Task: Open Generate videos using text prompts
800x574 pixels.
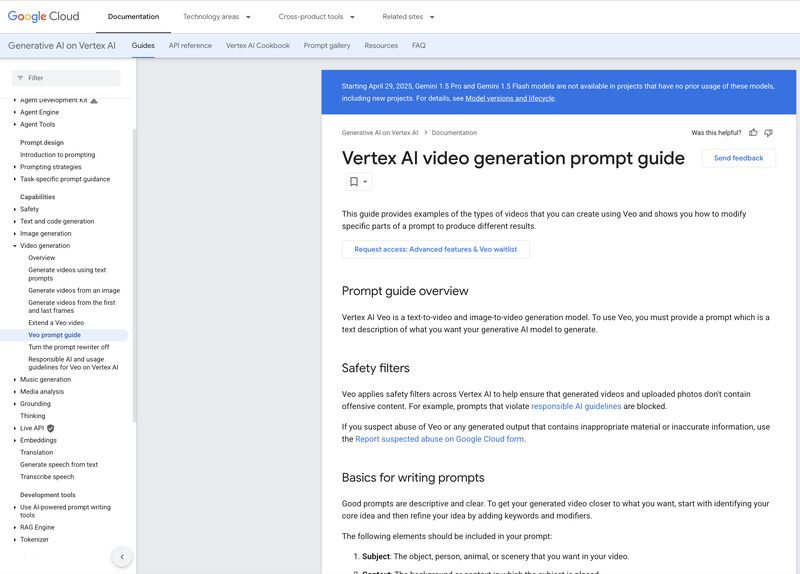Action: coord(67,274)
